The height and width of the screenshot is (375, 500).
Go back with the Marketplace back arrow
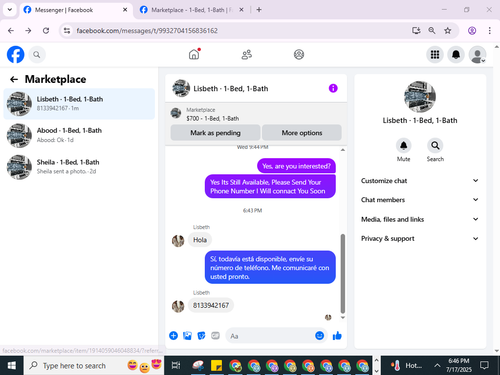[14, 79]
